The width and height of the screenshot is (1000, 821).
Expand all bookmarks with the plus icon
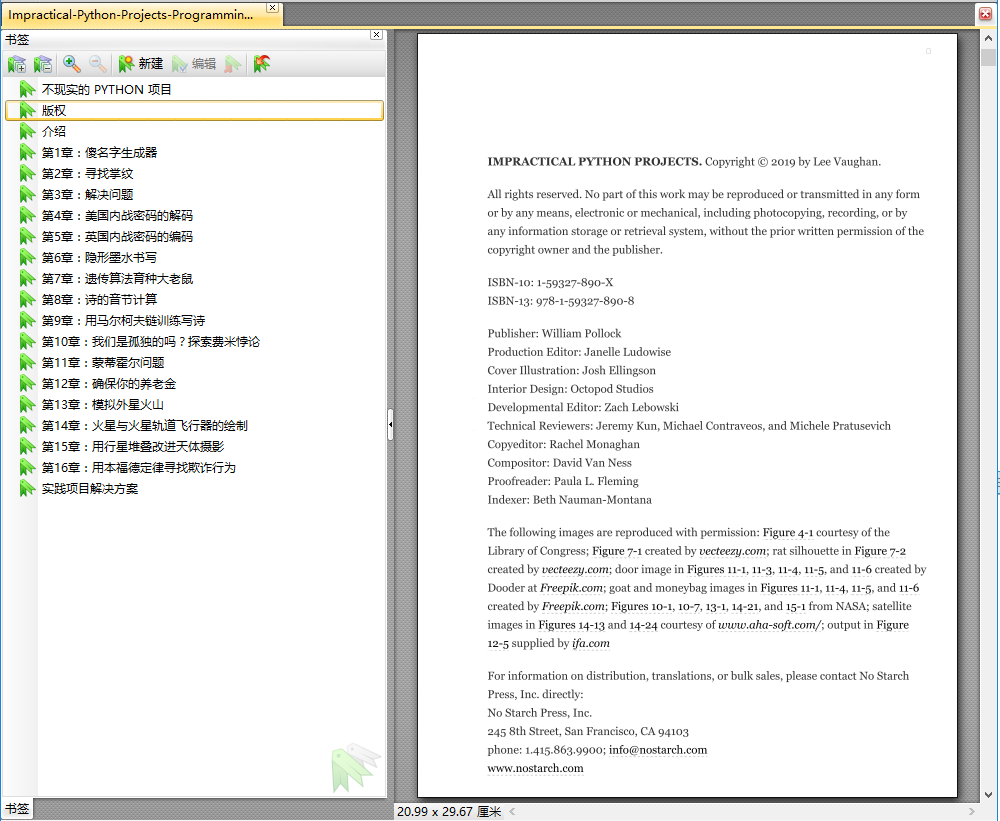tap(17, 64)
